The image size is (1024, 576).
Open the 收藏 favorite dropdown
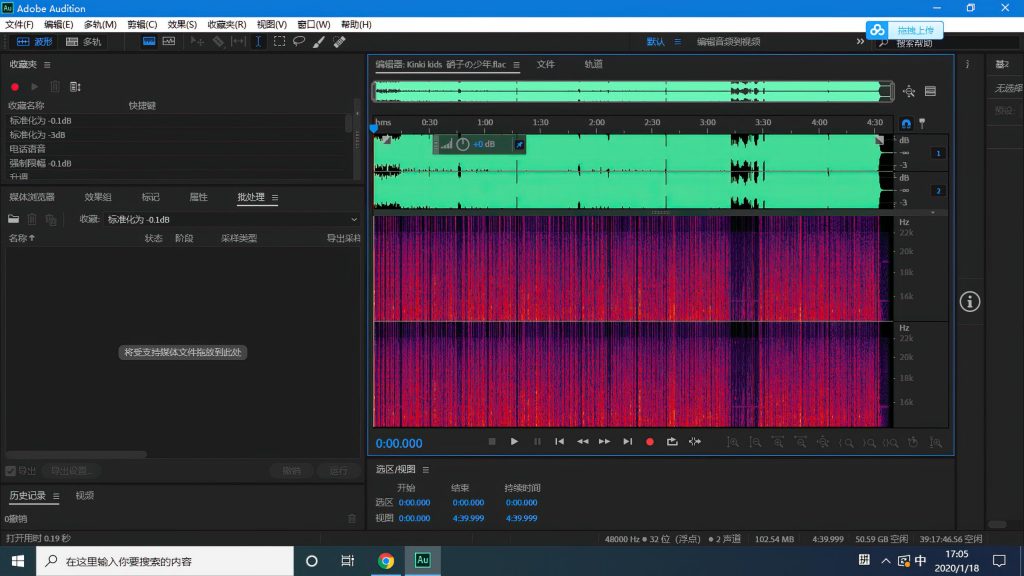pos(232,219)
